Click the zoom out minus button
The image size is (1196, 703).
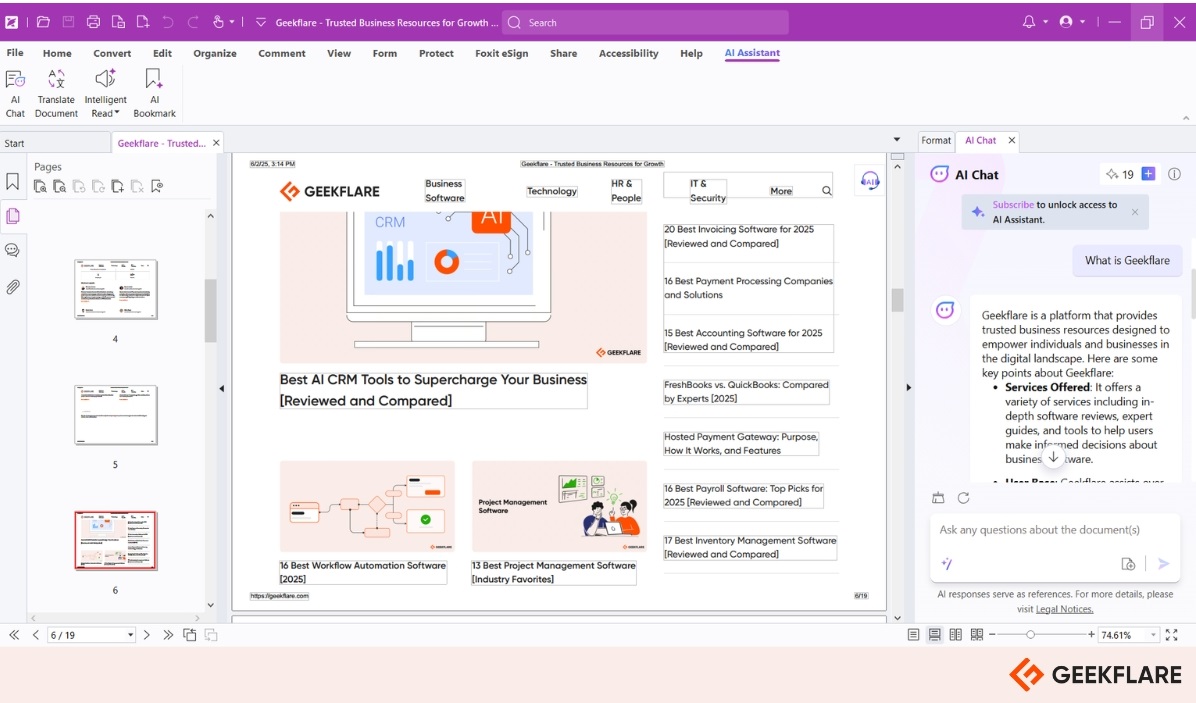click(x=992, y=634)
